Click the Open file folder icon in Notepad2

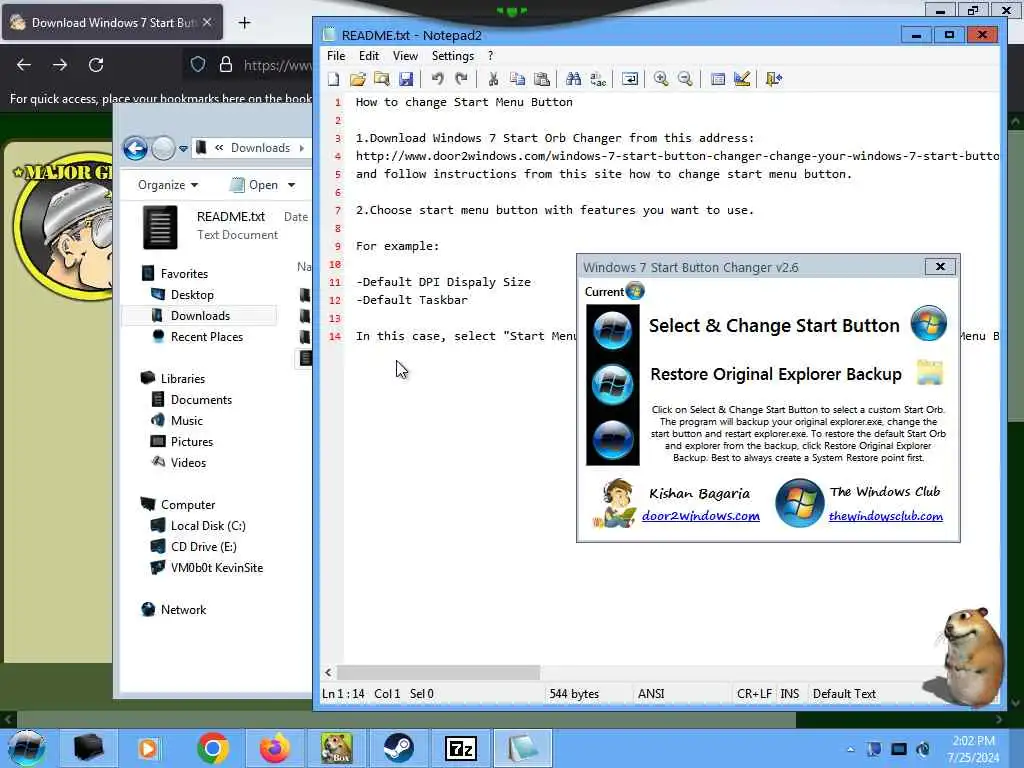pos(358,79)
